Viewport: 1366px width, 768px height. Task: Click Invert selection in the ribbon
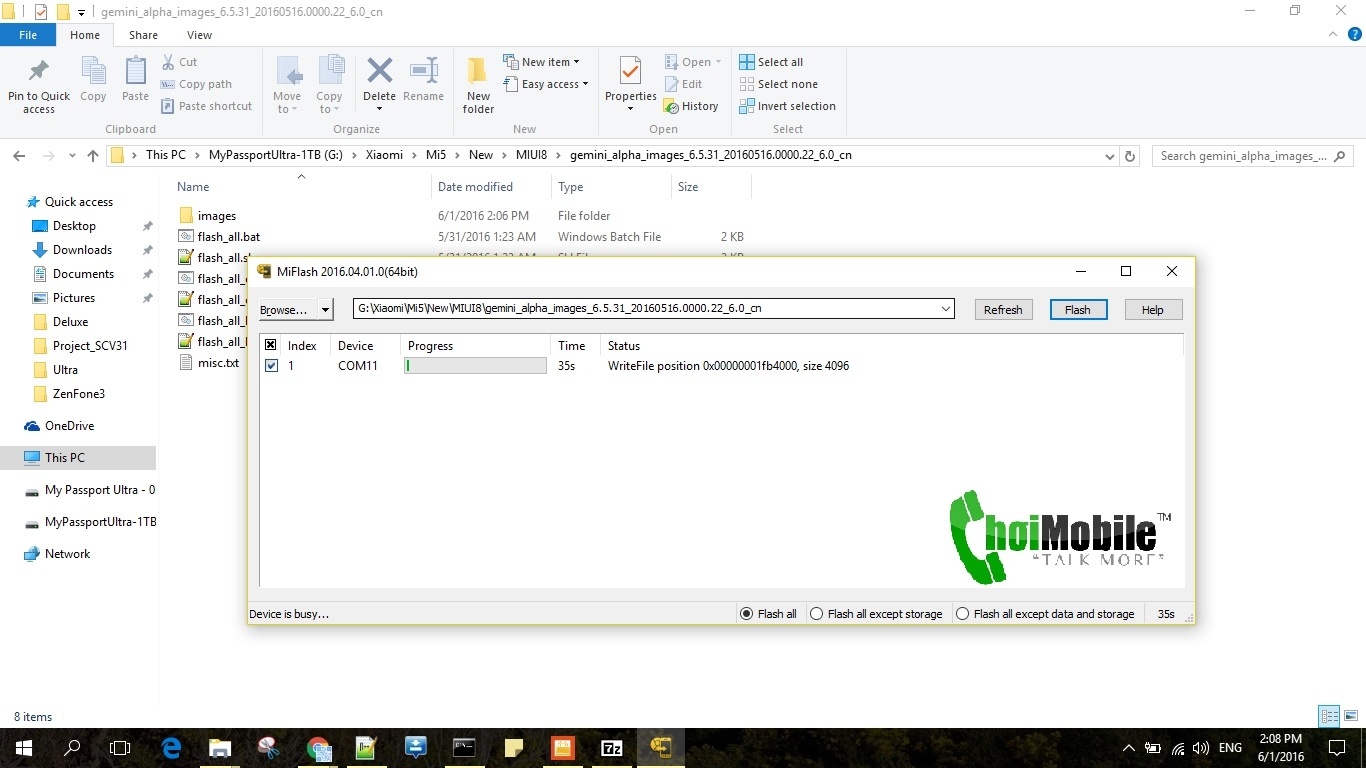(787, 106)
